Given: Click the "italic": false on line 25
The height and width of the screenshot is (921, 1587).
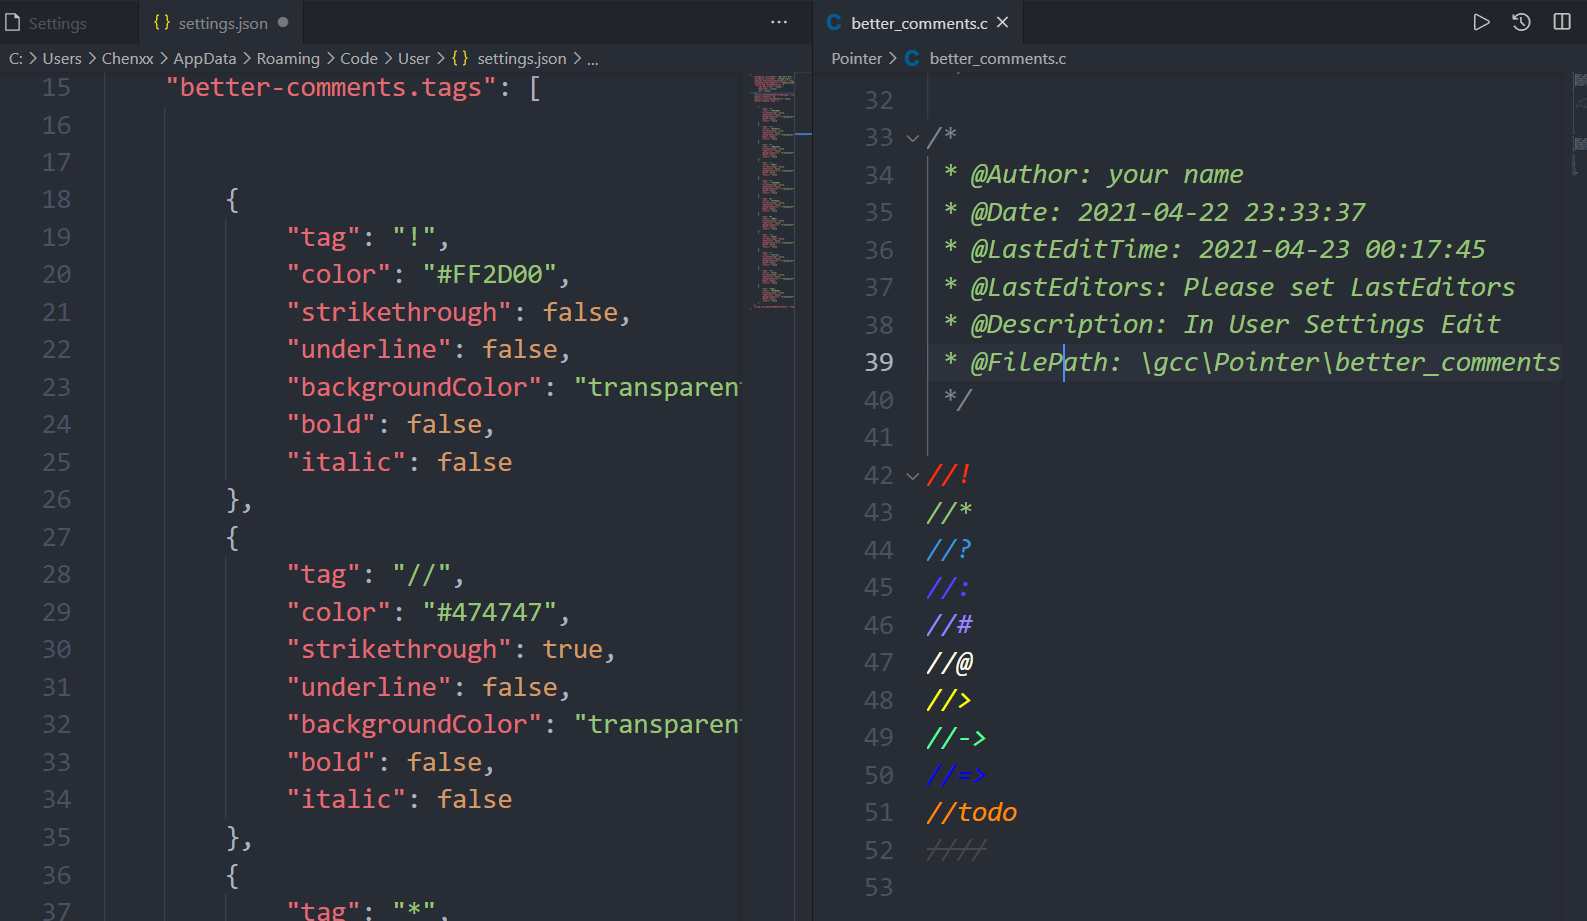Looking at the screenshot, I should [x=399, y=462].
